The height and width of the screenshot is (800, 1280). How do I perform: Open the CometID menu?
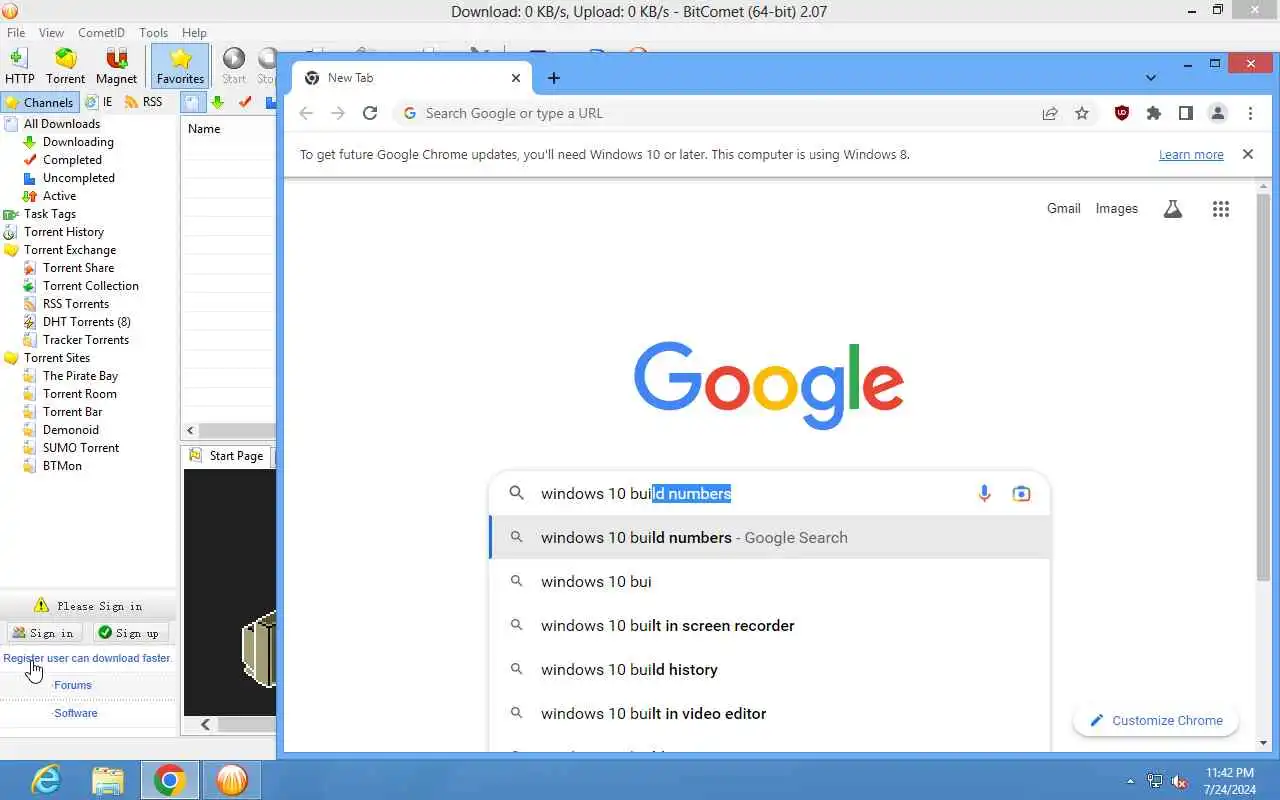tap(101, 33)
